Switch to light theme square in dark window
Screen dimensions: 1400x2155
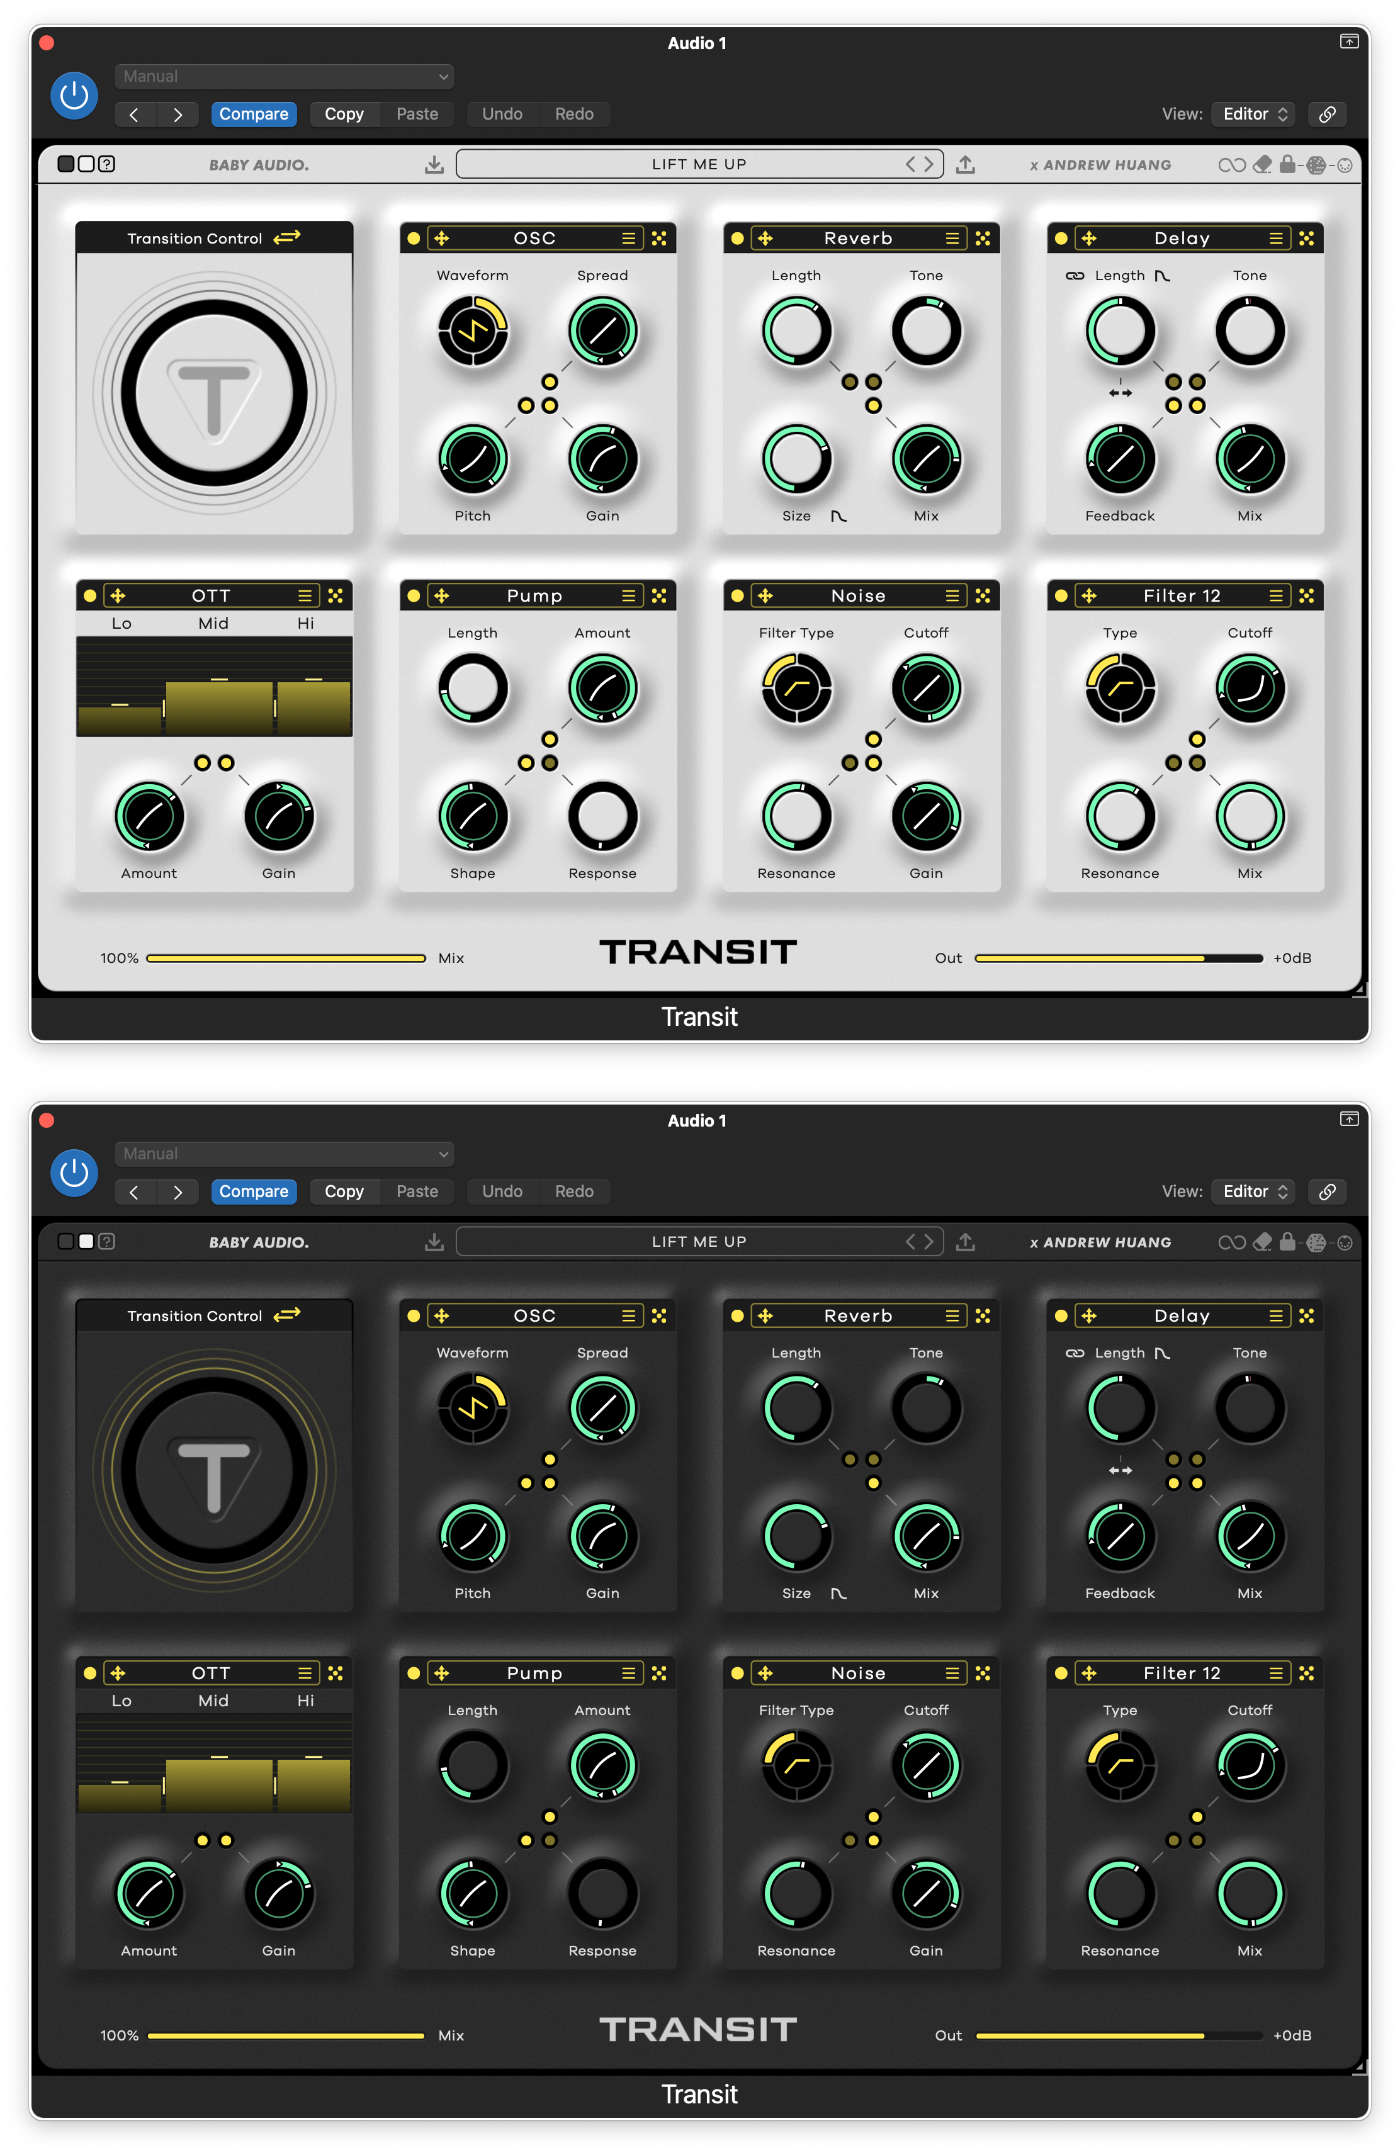(x=86, y=1242)
